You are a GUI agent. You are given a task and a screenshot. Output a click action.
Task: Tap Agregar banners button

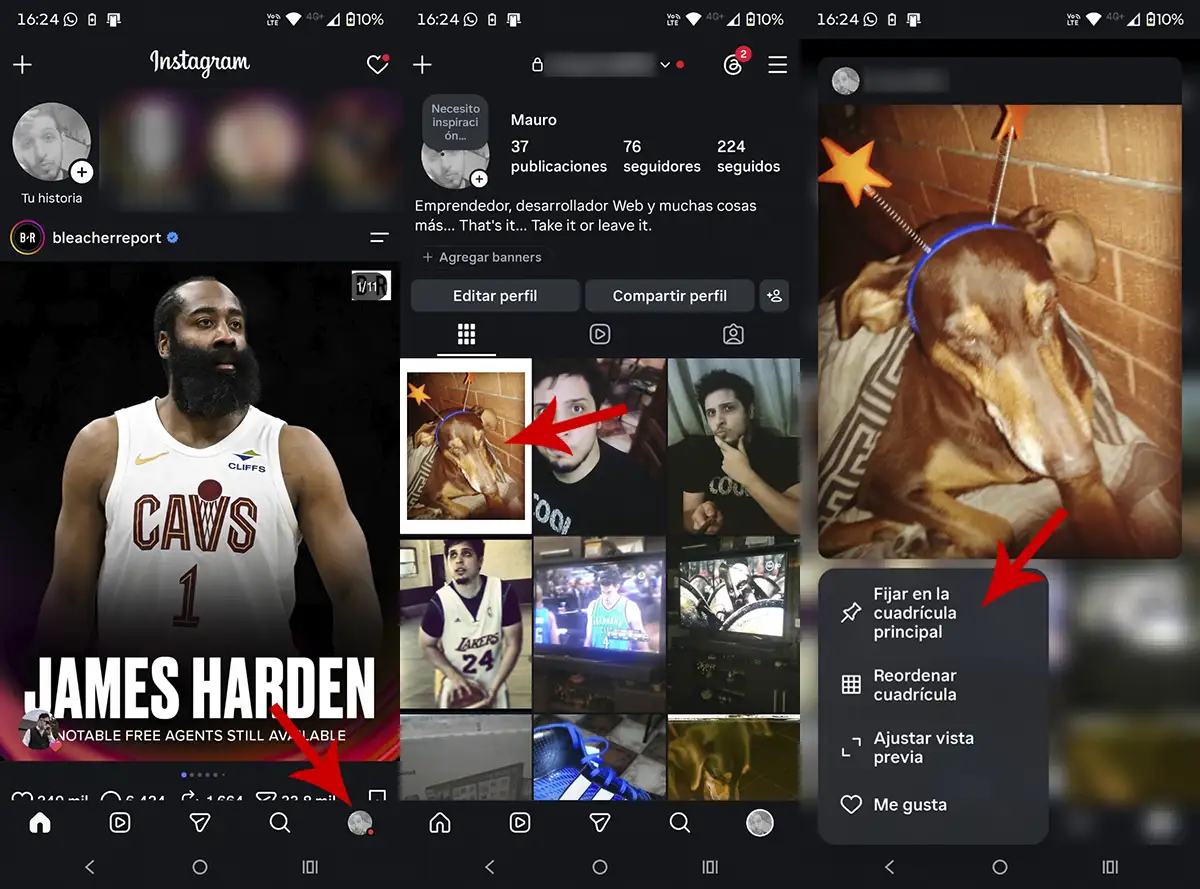[482, 257]
